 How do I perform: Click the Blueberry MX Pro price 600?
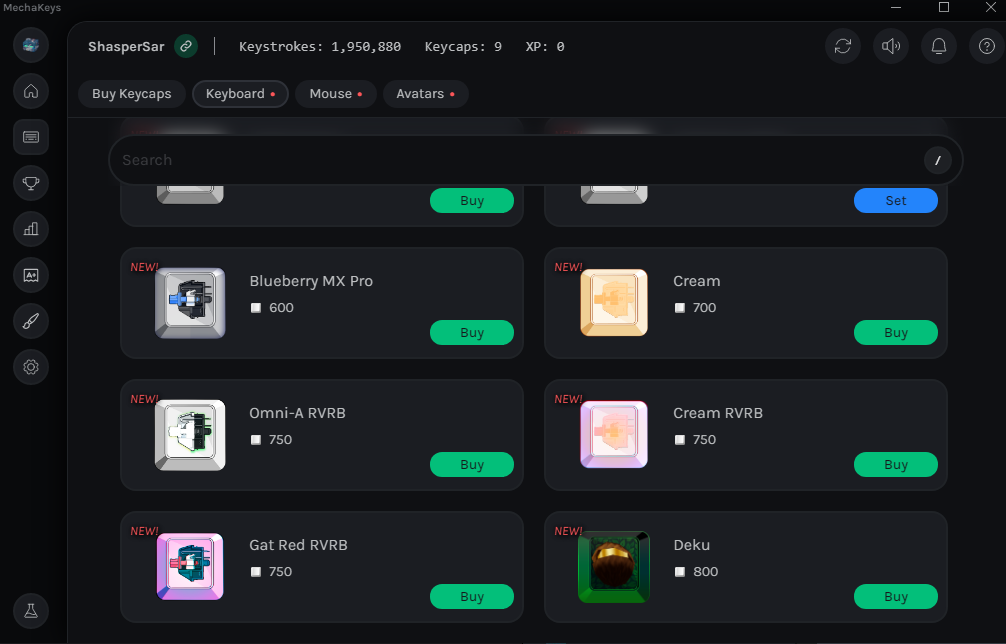click(281, 308)
